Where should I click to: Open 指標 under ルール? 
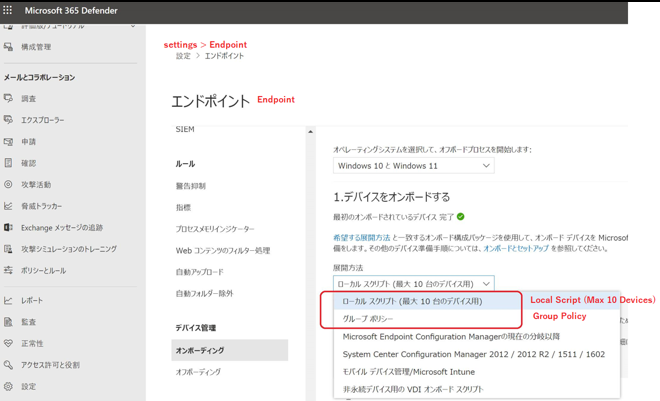pos(183,207)
